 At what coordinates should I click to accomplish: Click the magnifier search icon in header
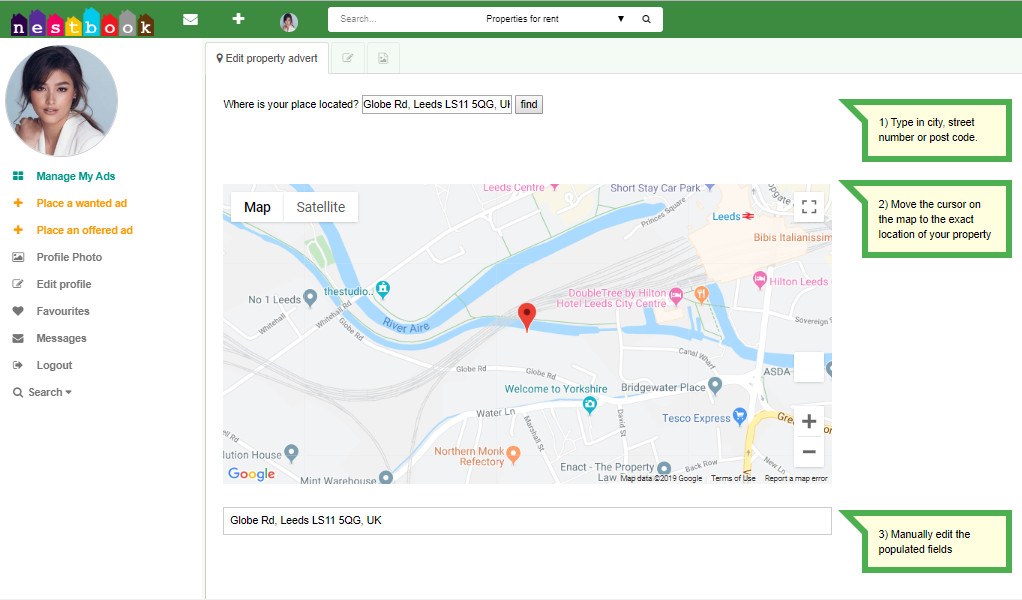pyautogui.click(x=646, y=19)
